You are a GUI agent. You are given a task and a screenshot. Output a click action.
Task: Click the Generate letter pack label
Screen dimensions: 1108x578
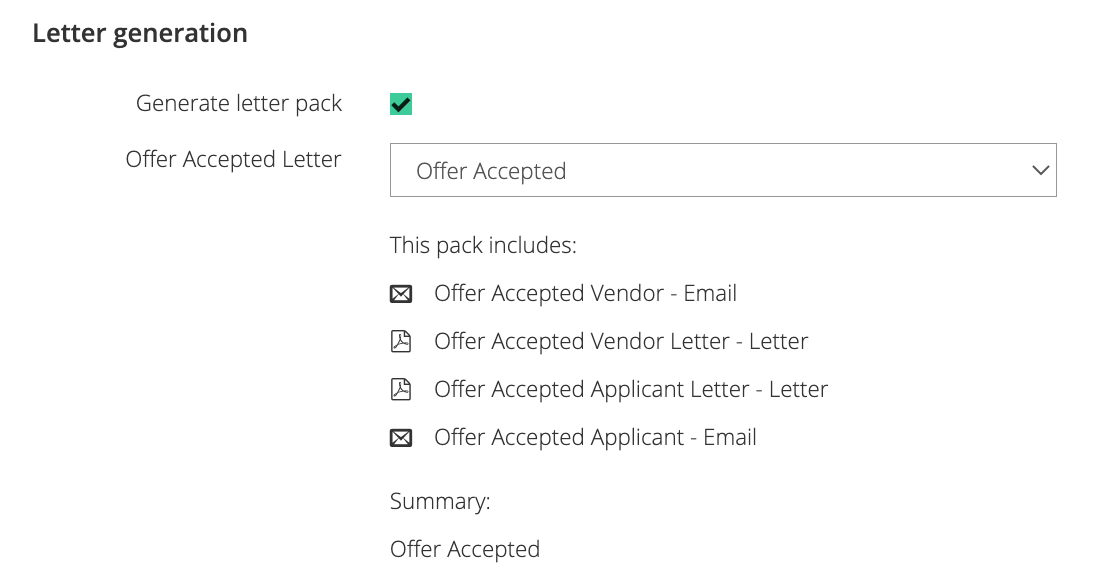tap(239, 103)
